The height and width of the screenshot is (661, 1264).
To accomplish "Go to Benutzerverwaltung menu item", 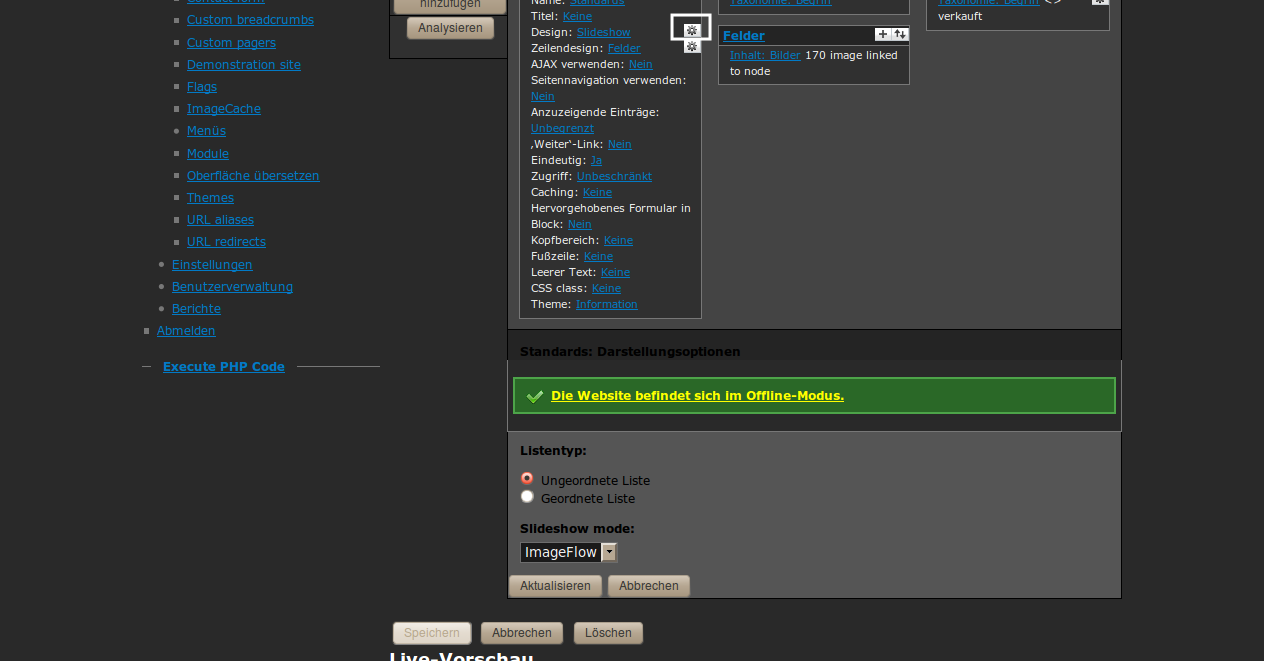I will click(x=232, y=287).
